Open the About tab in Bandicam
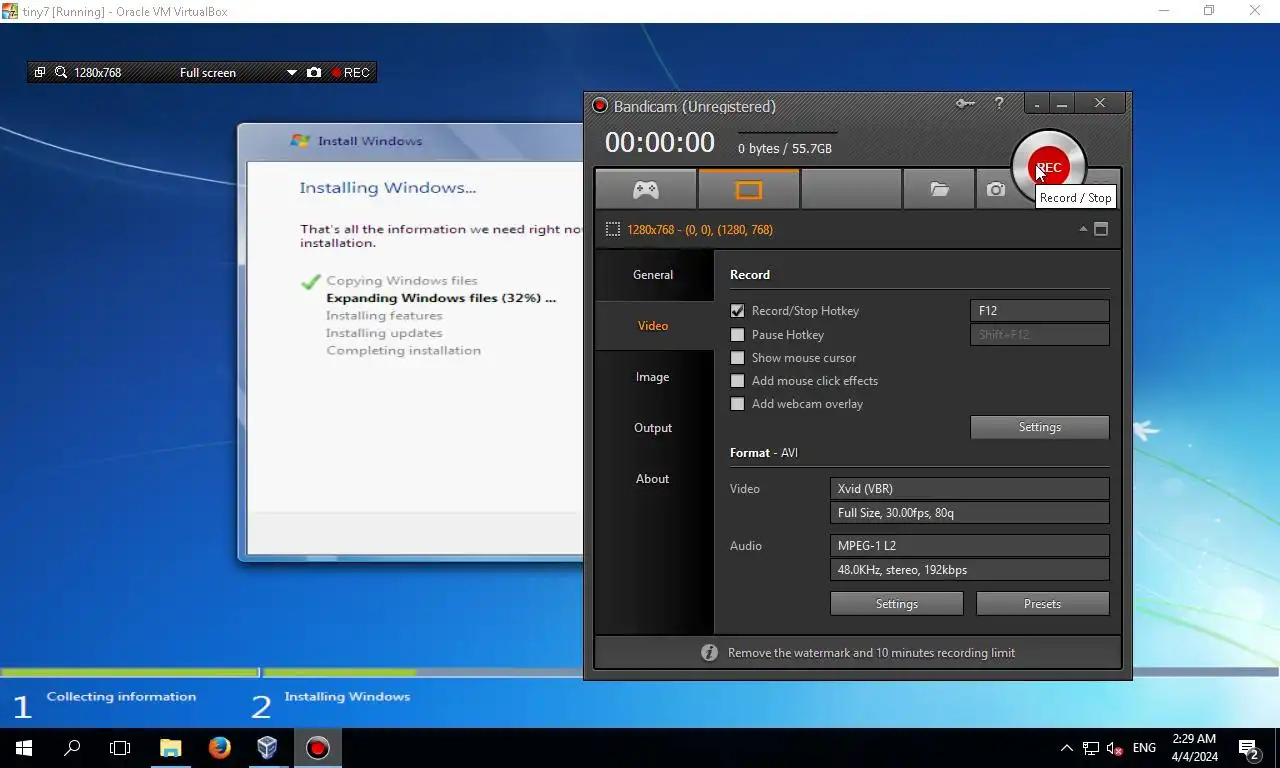Screen dimensions: 1280x768 click(x=654, y=479)
